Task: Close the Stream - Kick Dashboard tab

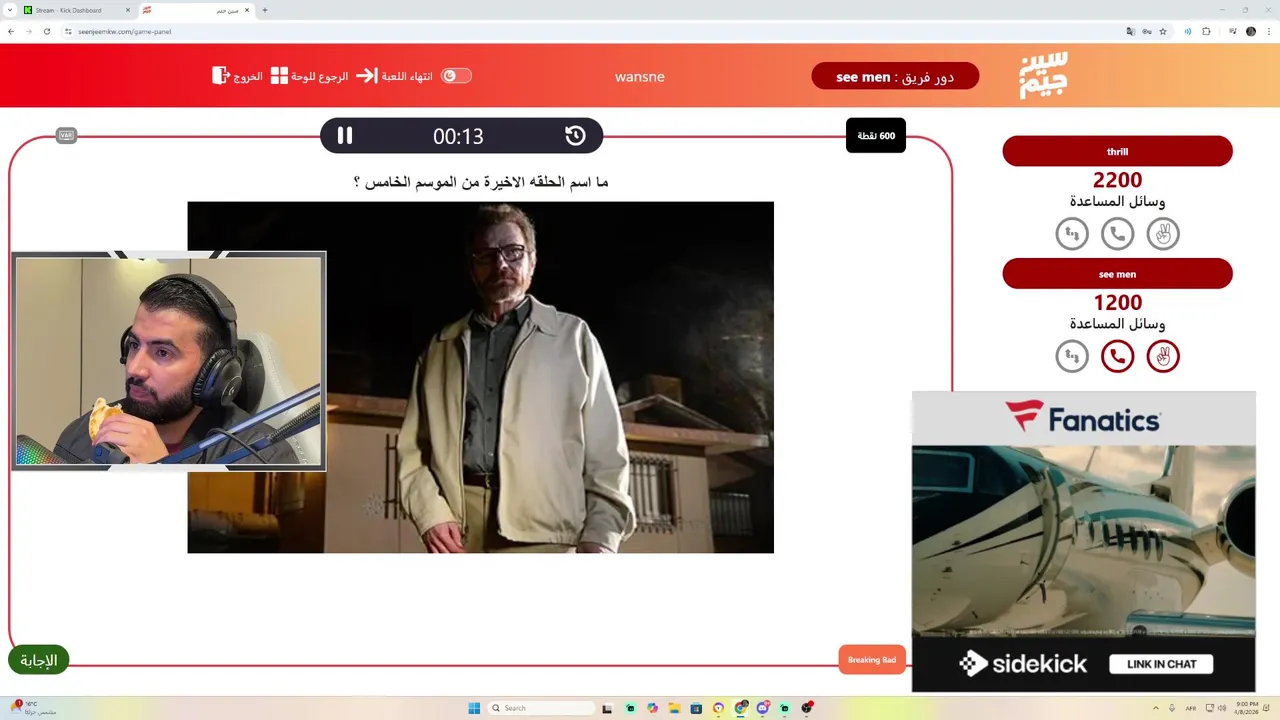Action: click(128, 10)
